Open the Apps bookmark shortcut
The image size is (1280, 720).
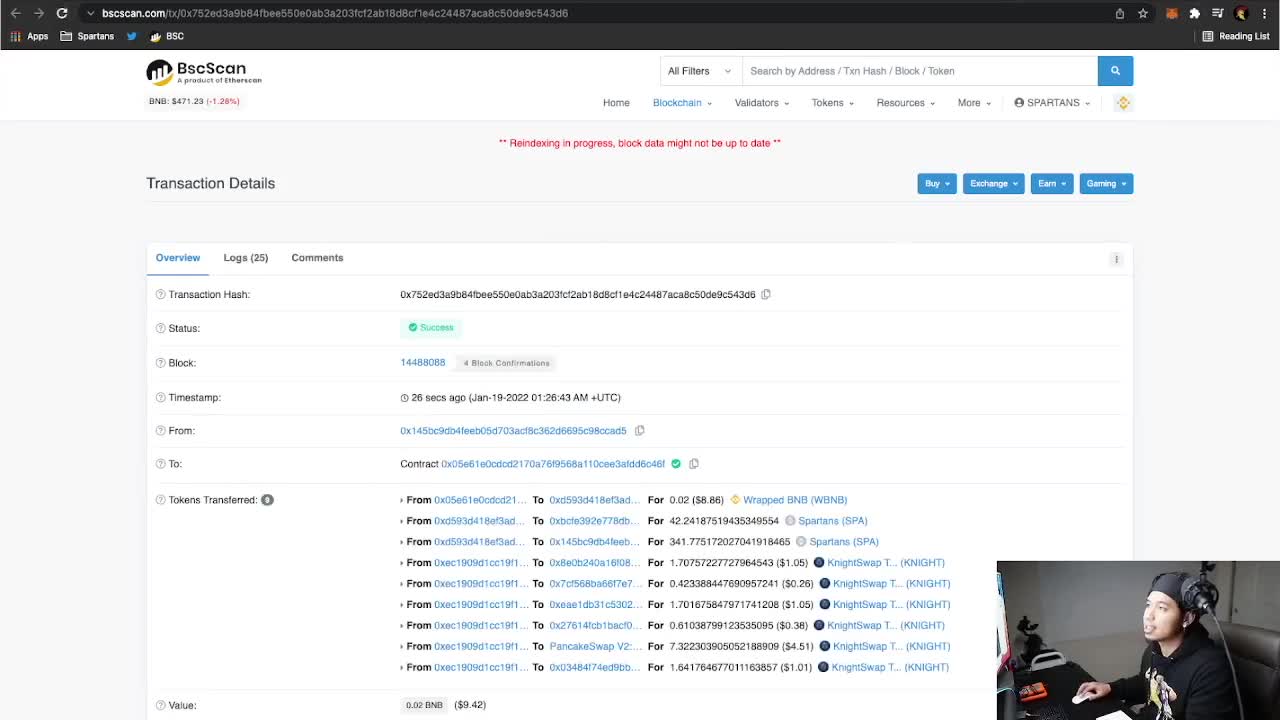coord(29,36)
